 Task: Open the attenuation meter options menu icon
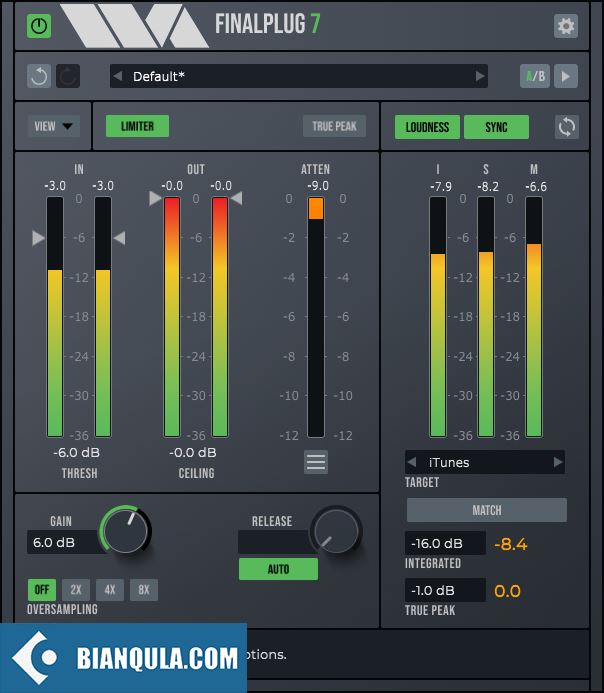tap(316, 462)
